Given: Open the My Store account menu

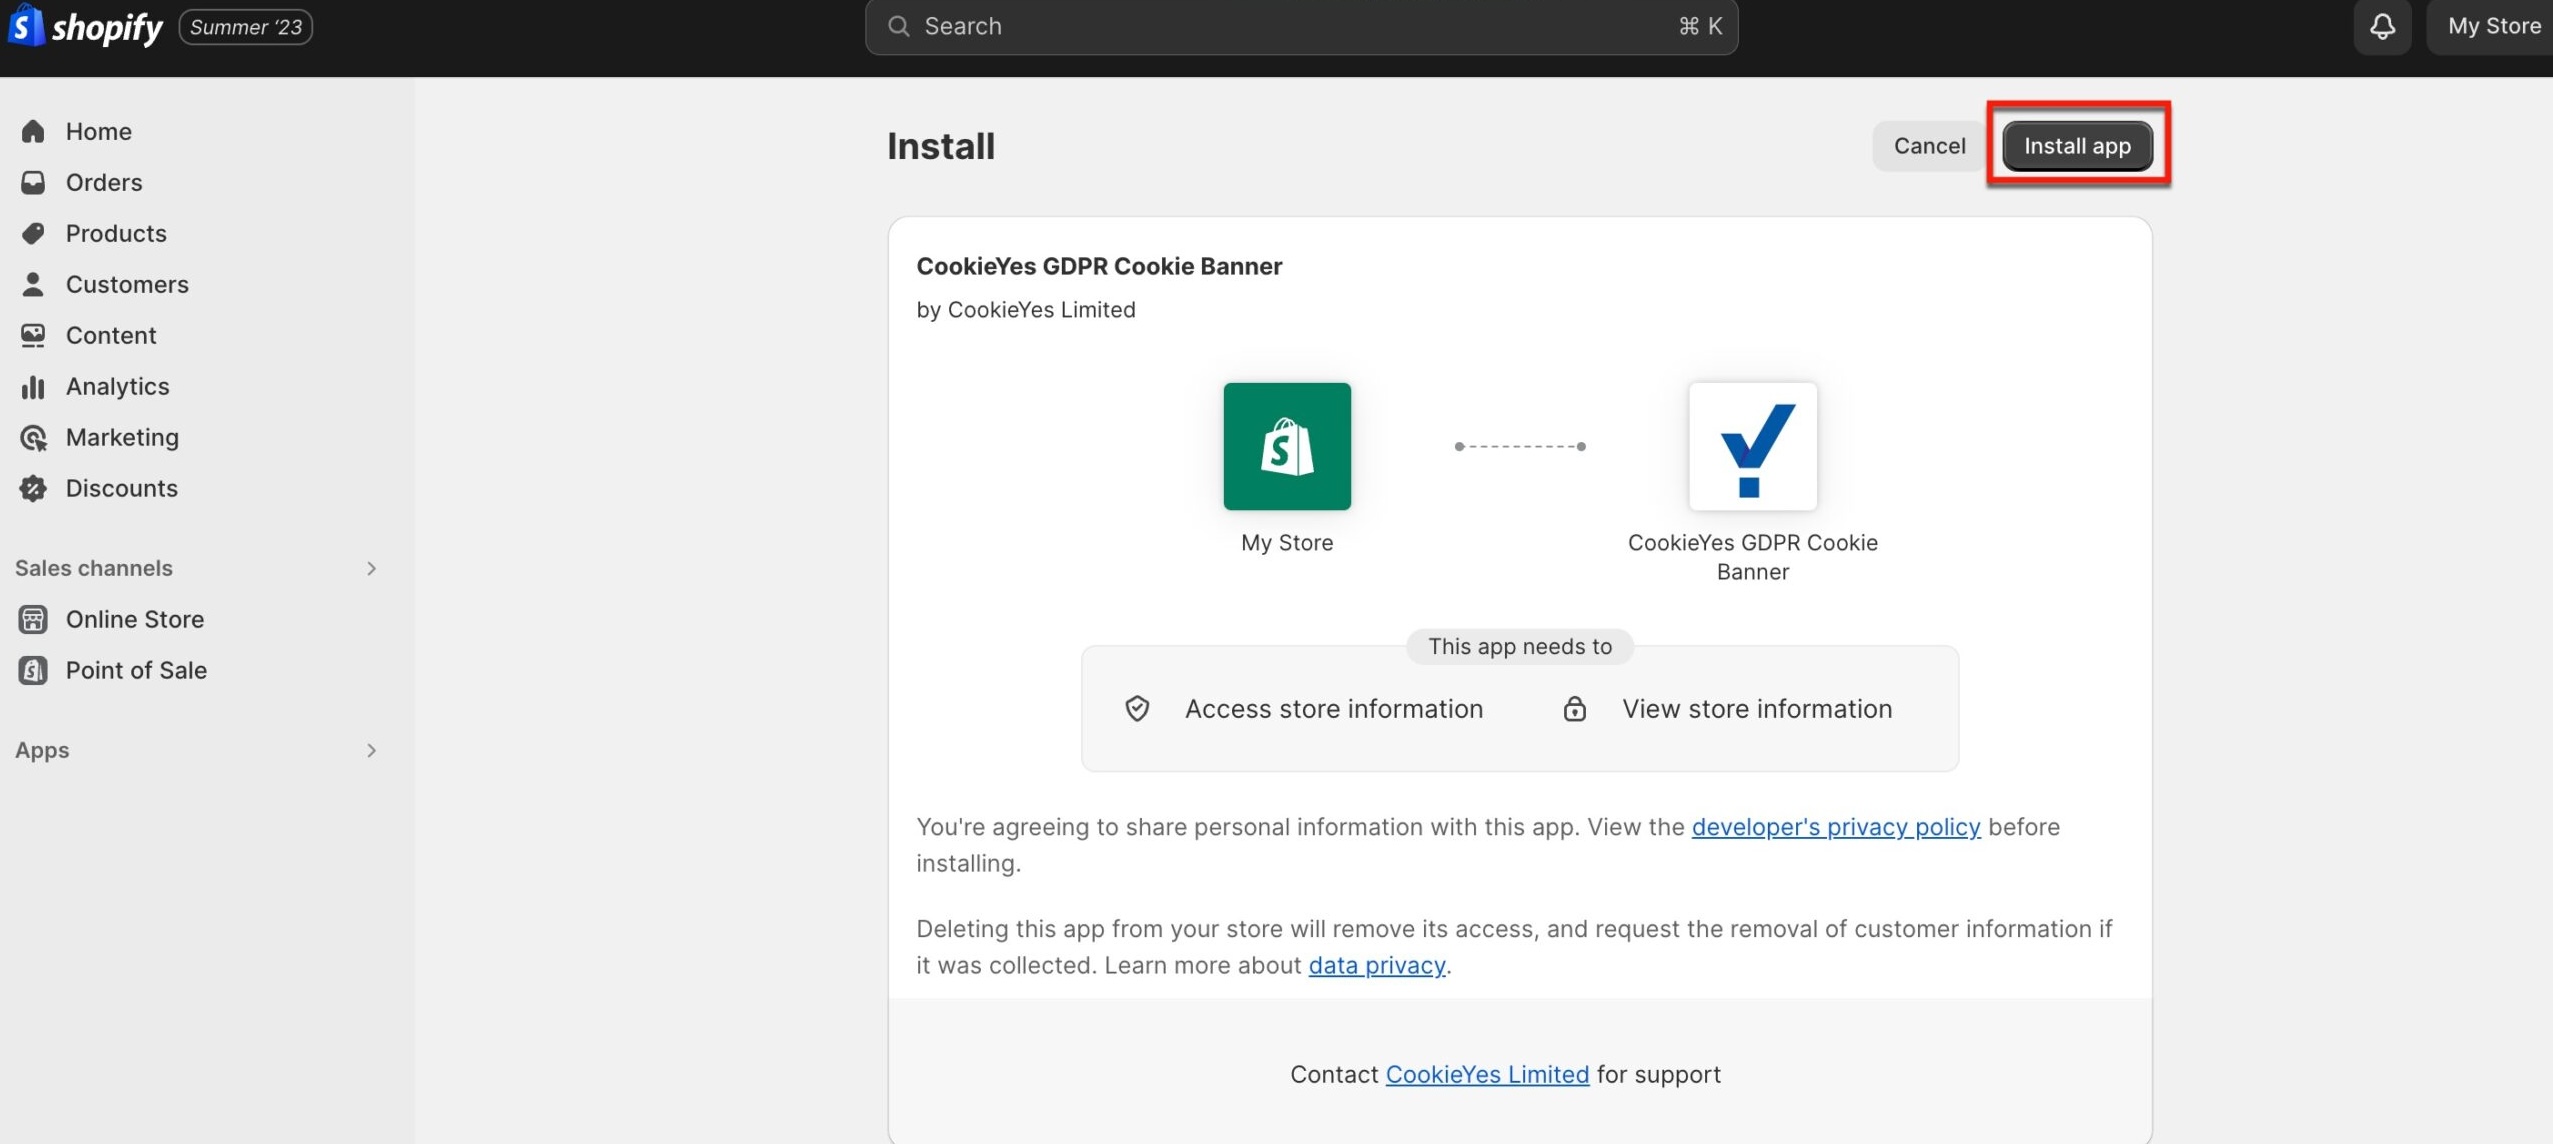Looking at the screenshot, I should click(2493, 26).
